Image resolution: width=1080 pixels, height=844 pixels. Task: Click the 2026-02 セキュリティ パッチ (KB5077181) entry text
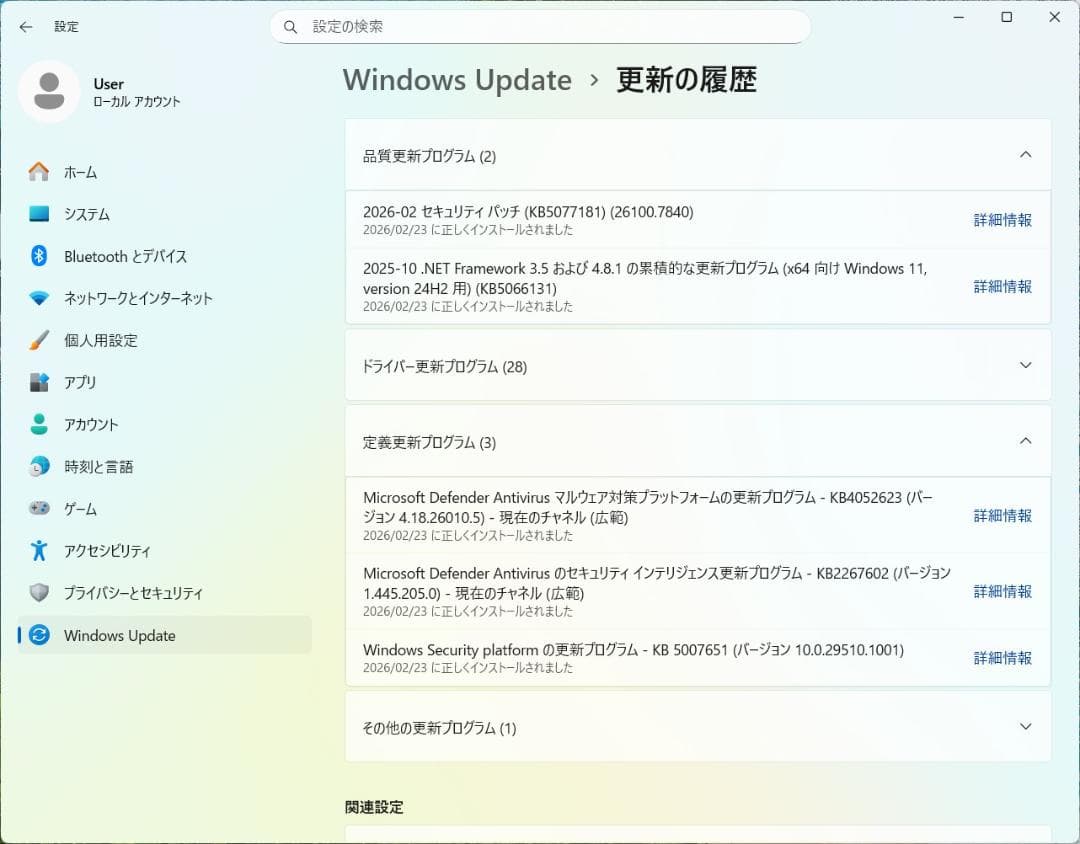(x=528, y=212)
